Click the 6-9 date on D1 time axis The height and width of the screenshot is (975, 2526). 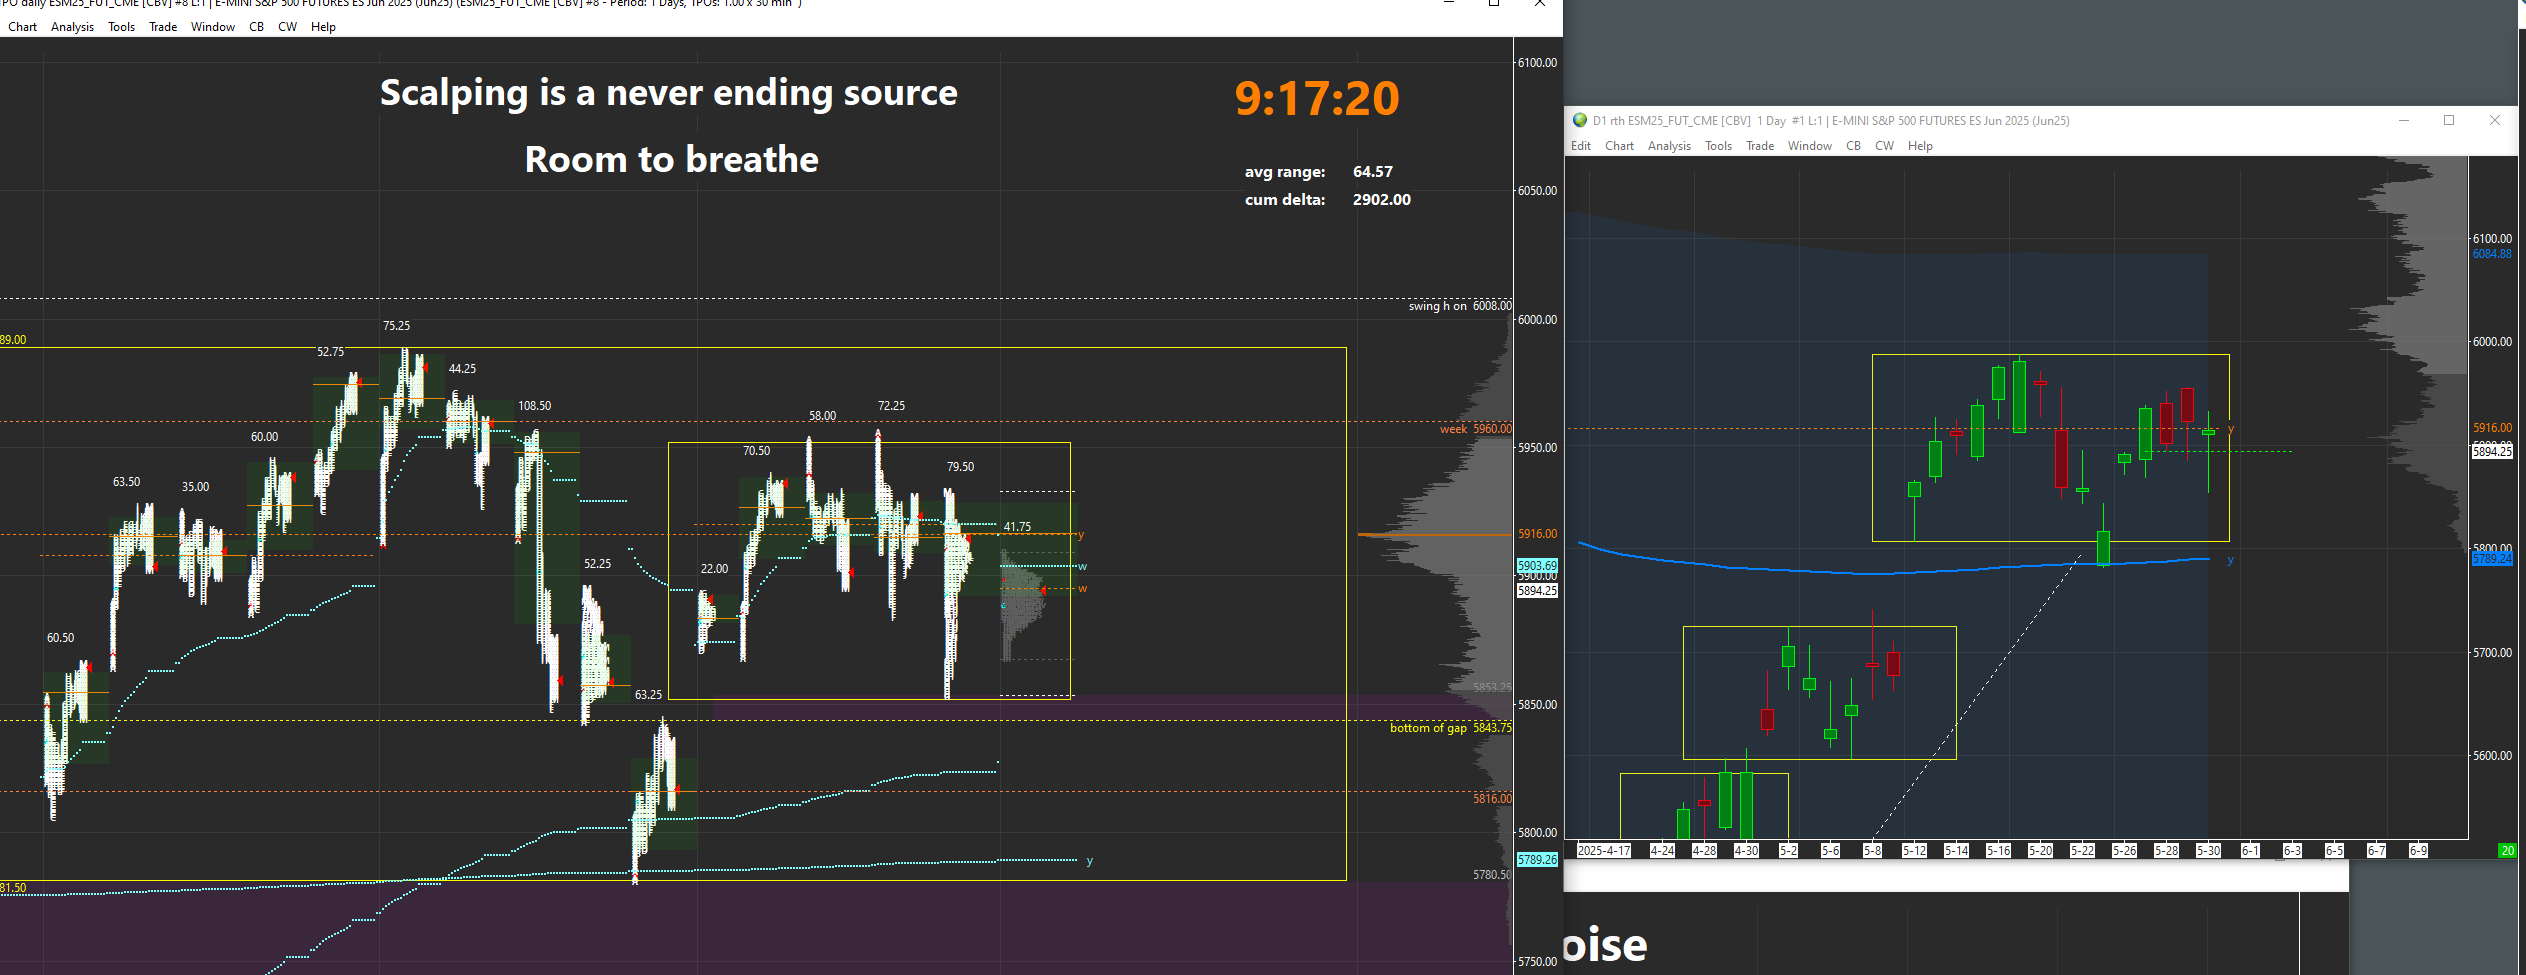(2418, 851)
